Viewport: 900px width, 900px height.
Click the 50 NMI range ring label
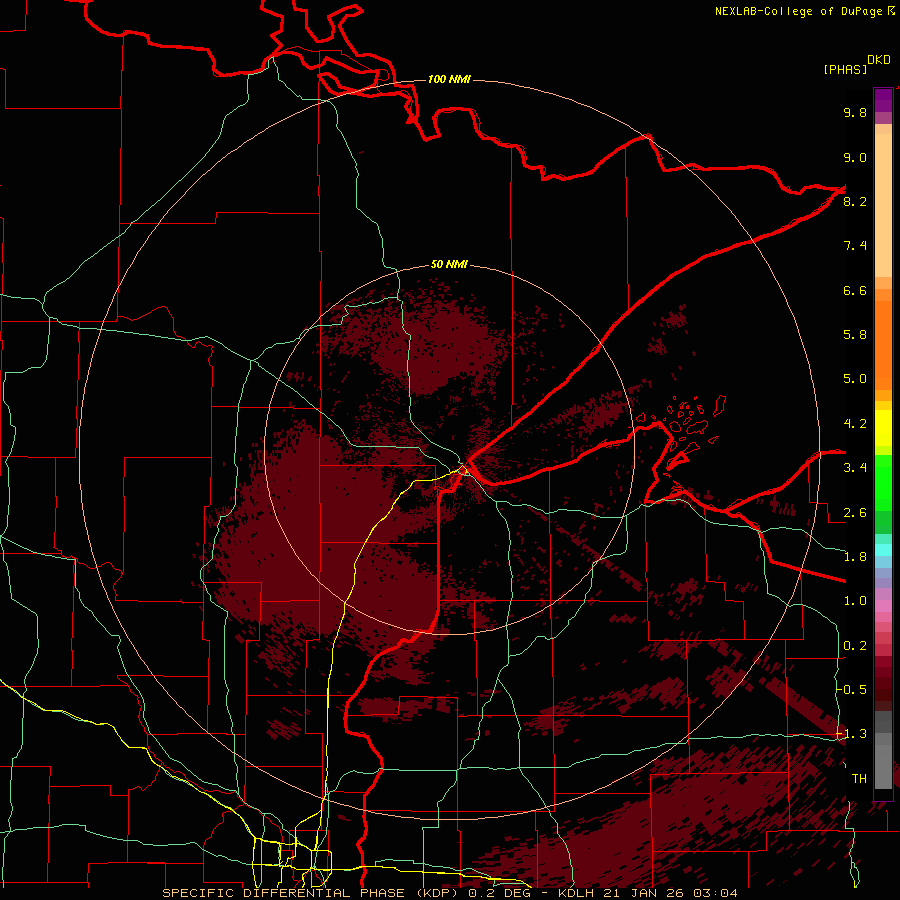click(x=449, y=265)
